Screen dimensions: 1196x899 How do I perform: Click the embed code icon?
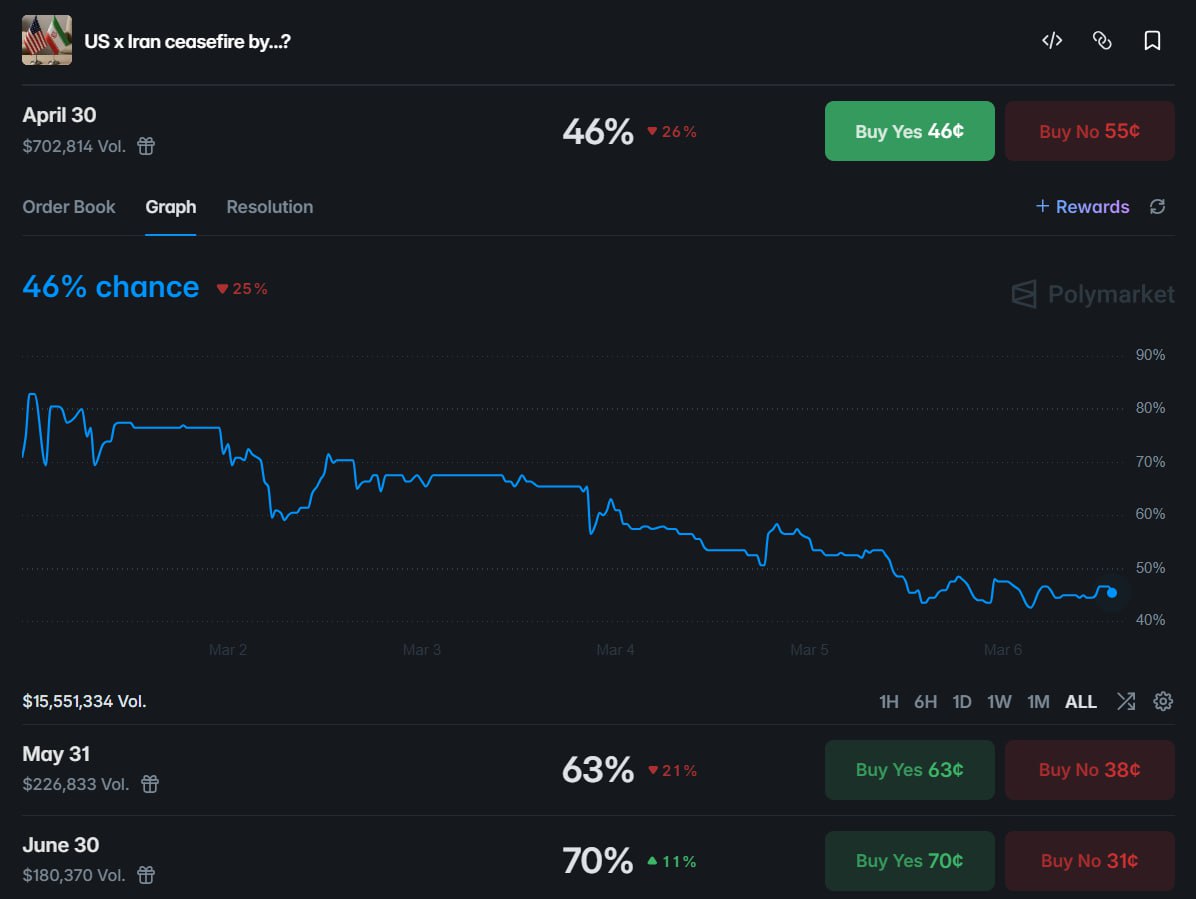coord(1051,41)
